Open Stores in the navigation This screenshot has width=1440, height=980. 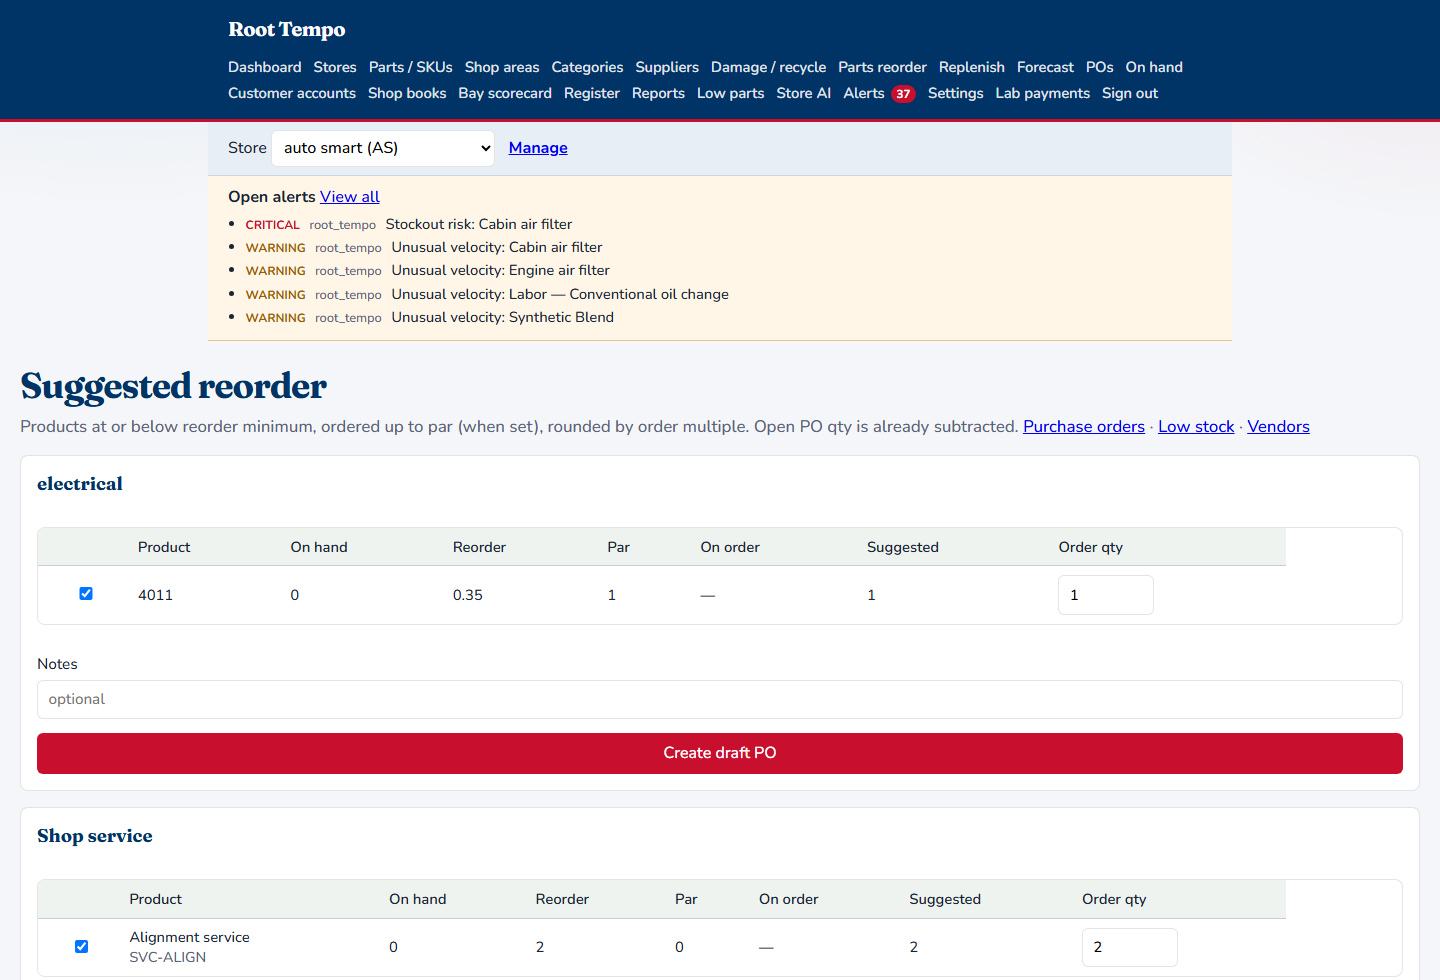point(335,67)
